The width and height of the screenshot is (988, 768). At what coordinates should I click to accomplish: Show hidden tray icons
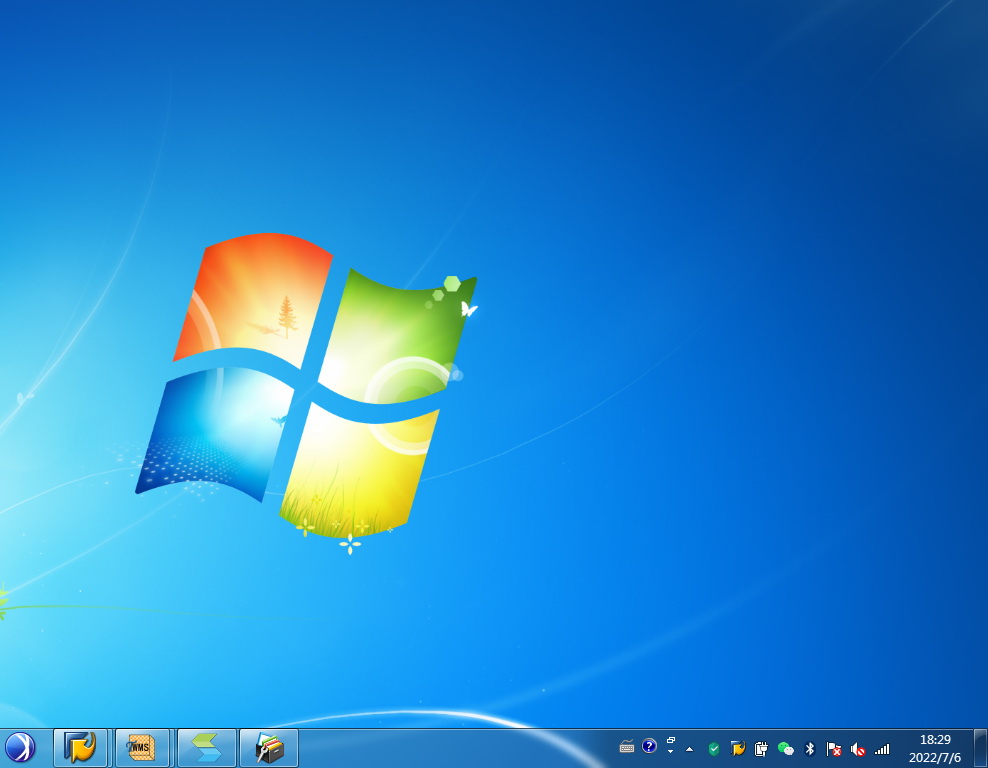coord(689,749)
